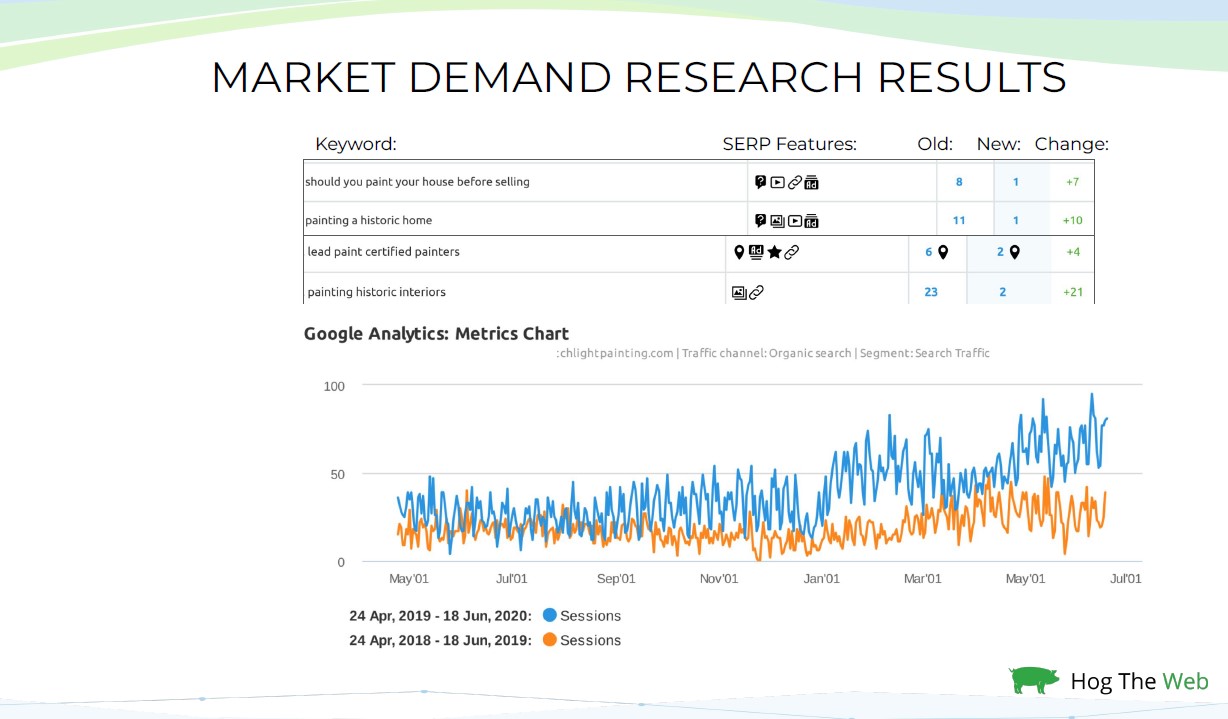Click the blue Sessions legend dot

pyautogui.click(x=549, y=615)
